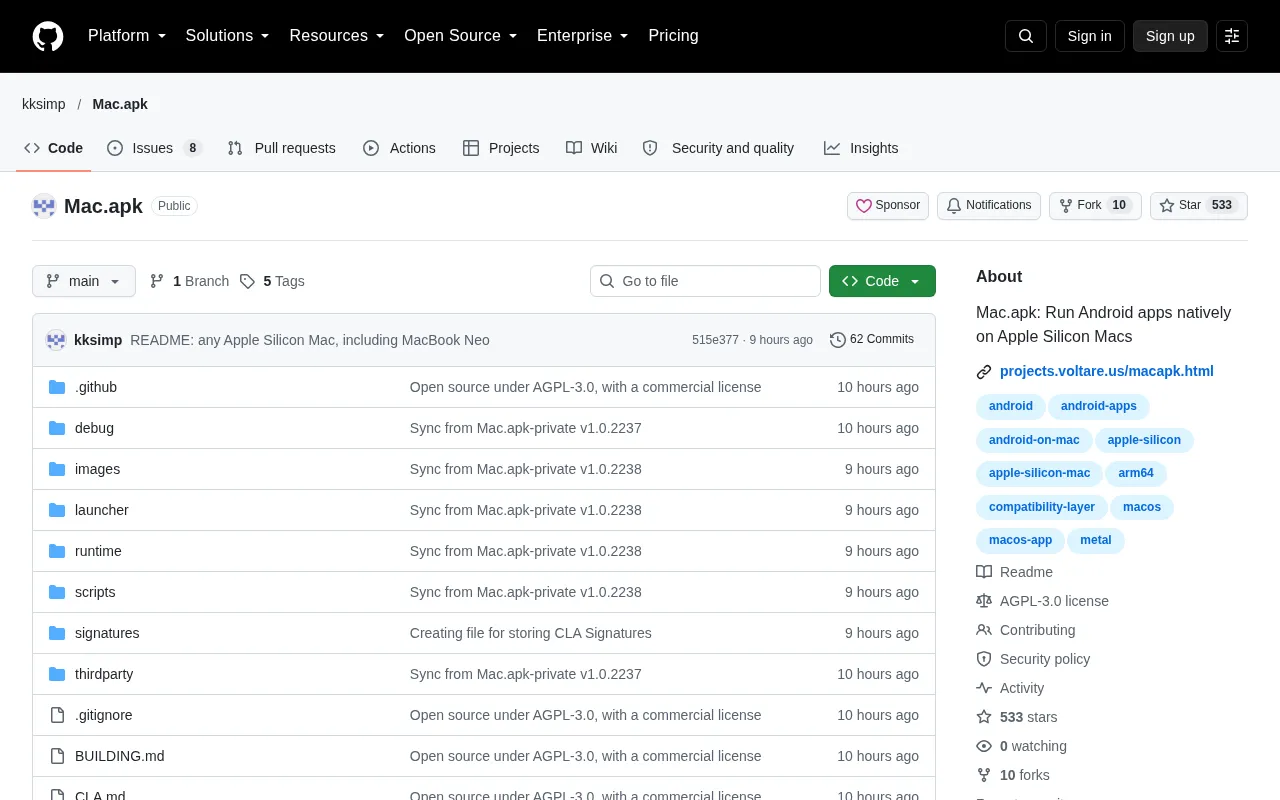Viewport: 1280px width, 800px height.
Task: Select the android-on-mac topic tag
Action: [x=1034, y=440]
